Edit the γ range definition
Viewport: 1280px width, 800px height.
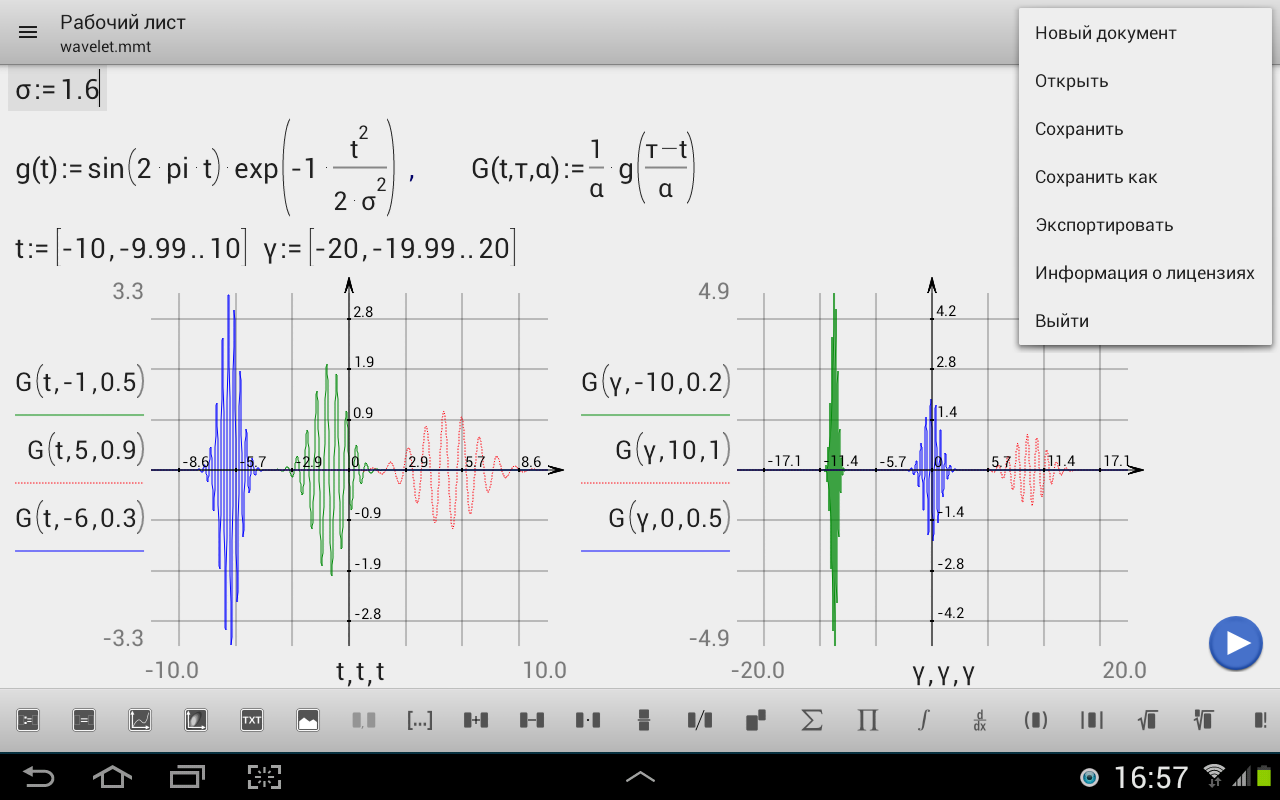(x=389, y=247)
